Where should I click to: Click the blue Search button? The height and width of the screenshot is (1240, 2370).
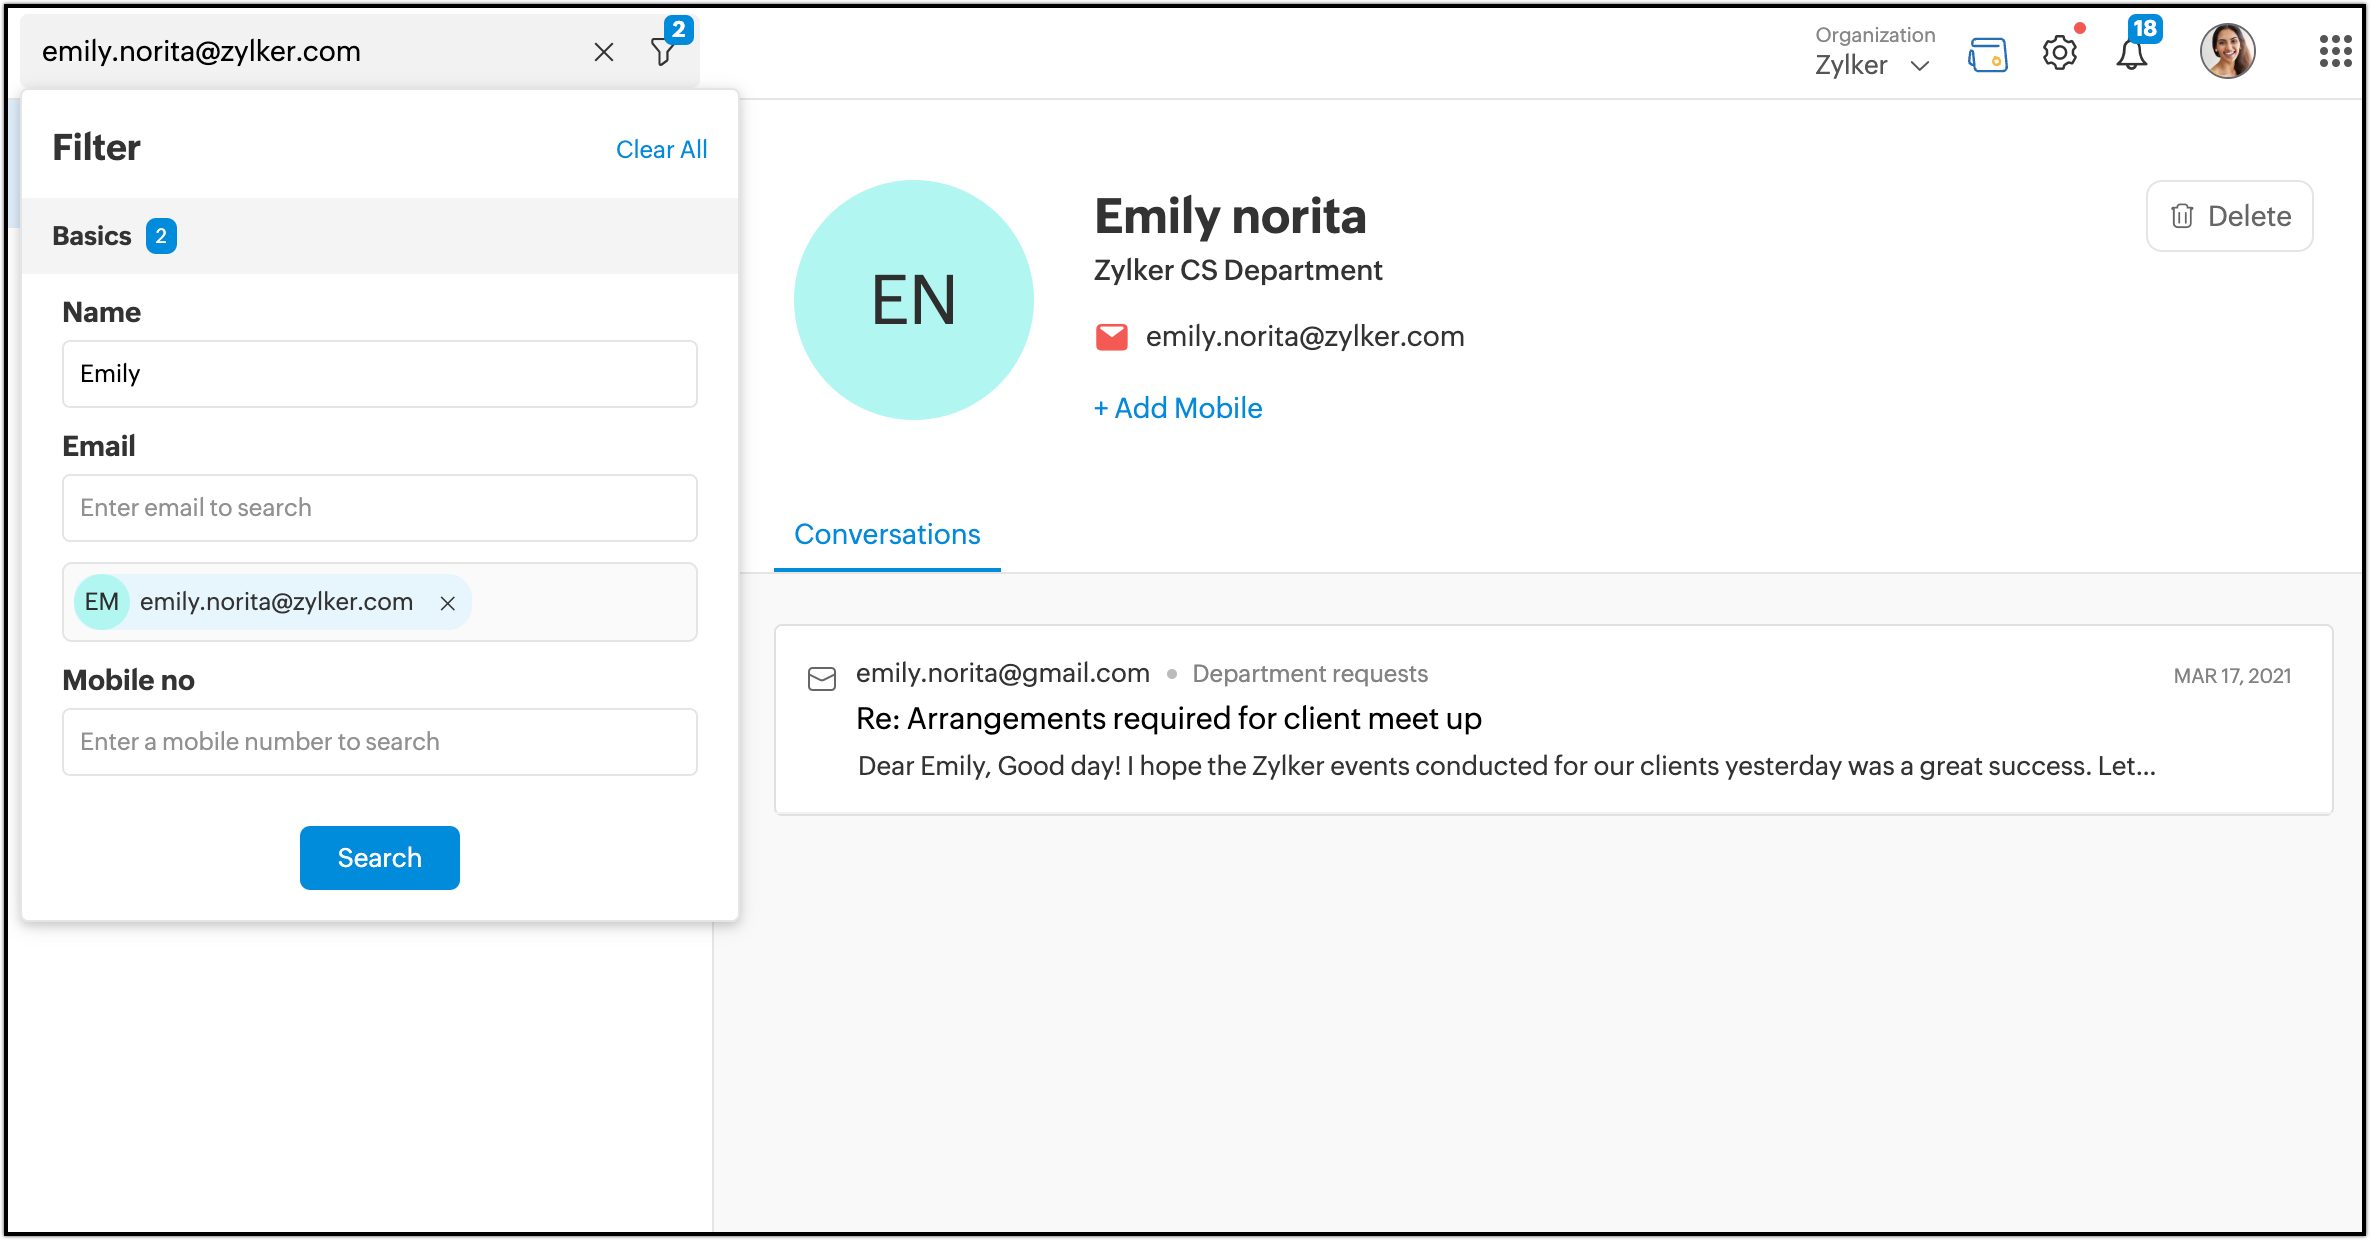[380, 858]
